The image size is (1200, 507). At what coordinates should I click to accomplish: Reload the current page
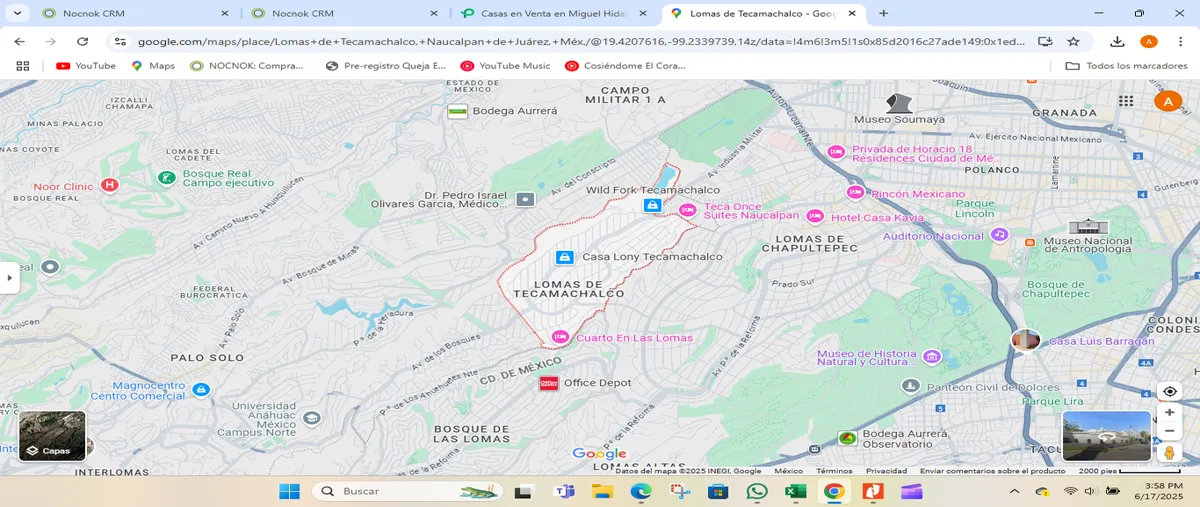tap(83, 41)
